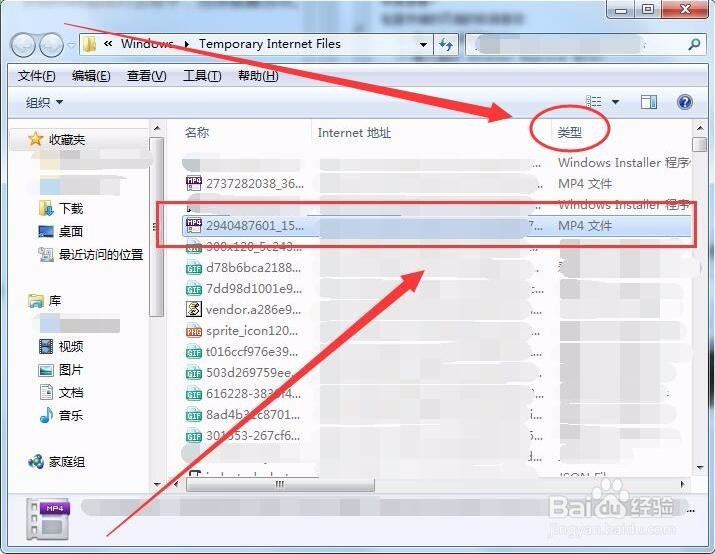Click the Refresh button beside the address bar
Screen dimensions: 715x554
click(446, 45)
